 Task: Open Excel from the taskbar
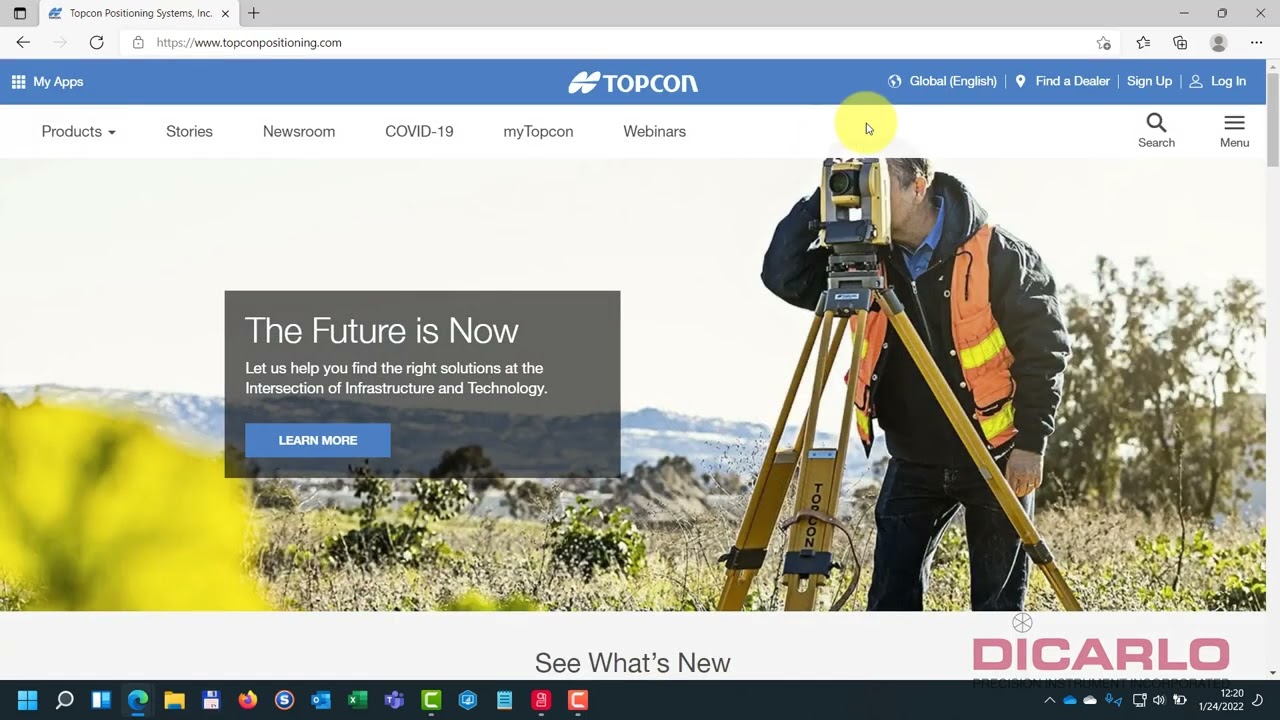click(357, 700)
